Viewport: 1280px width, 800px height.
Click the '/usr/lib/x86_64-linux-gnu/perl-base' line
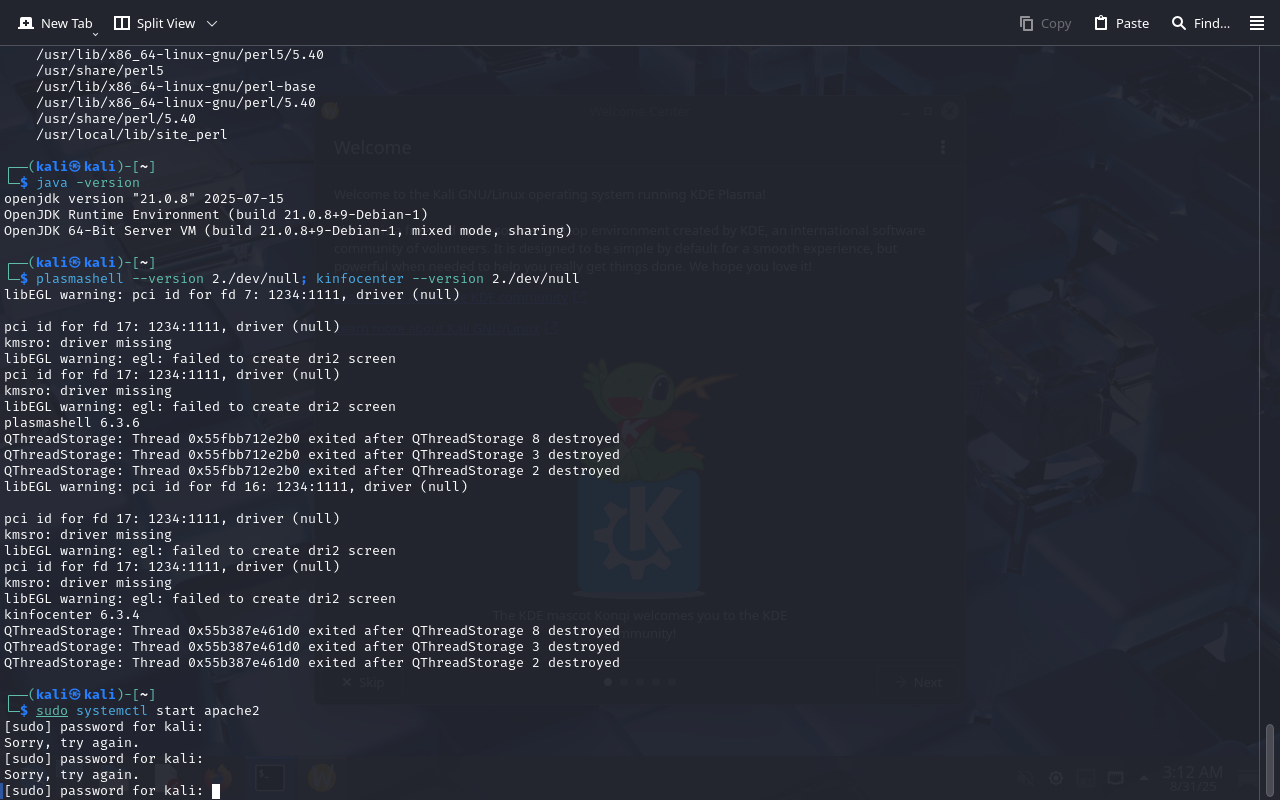point(176,87)
